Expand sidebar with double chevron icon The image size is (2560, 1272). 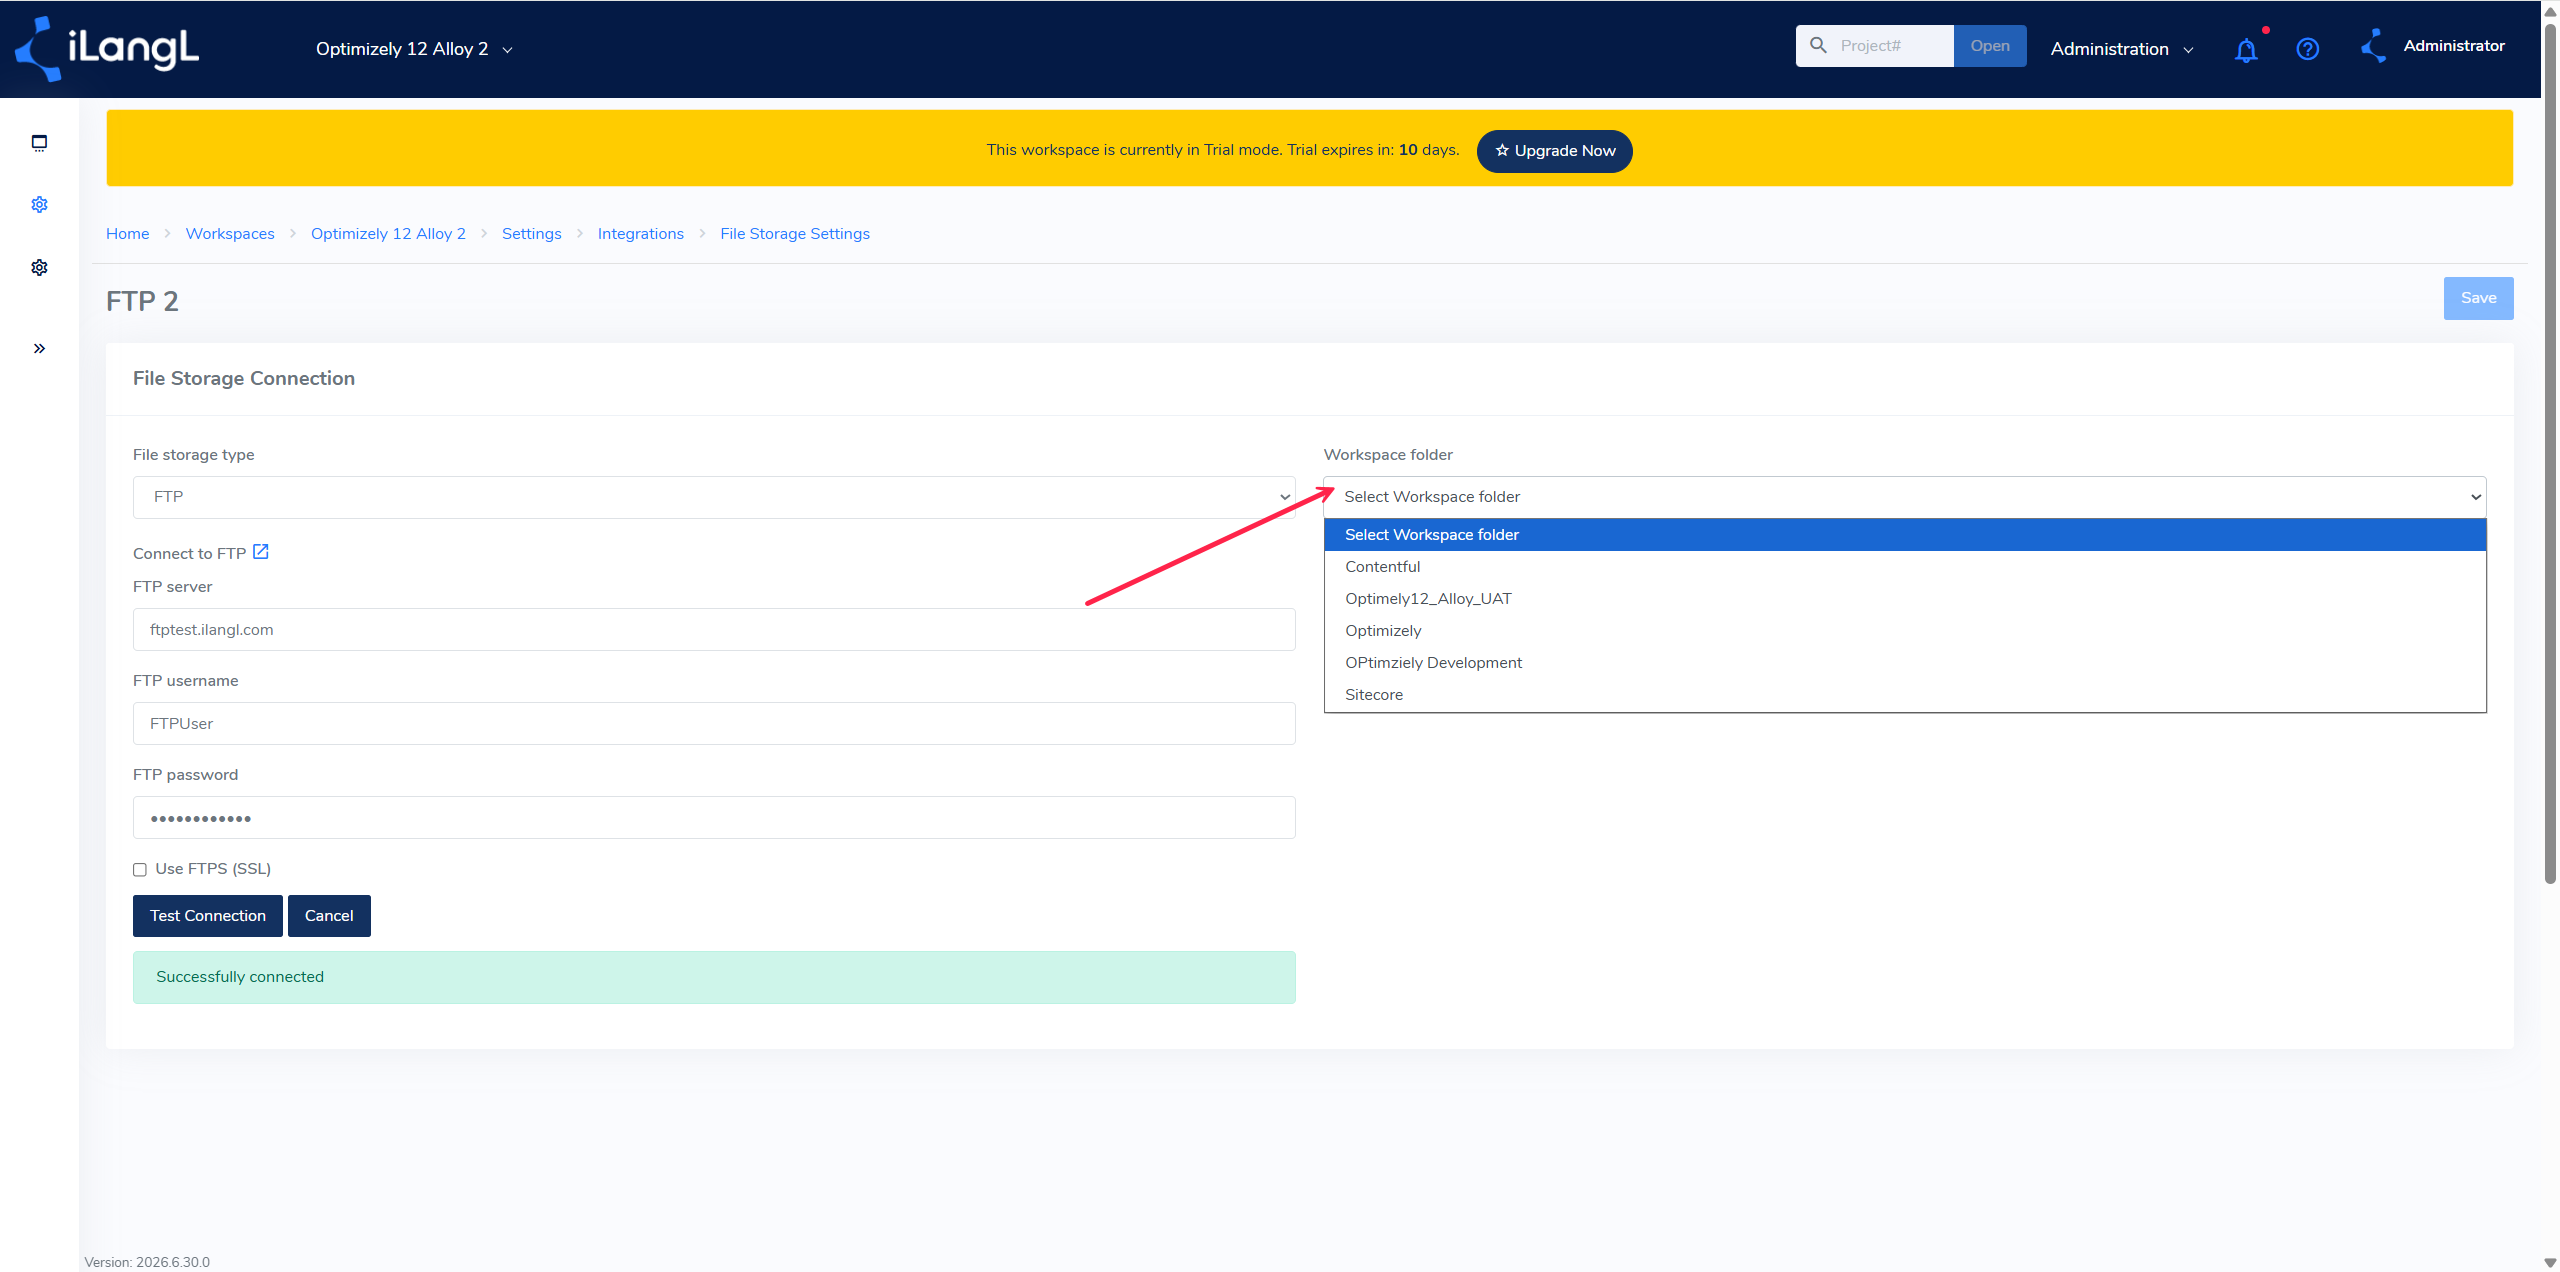click(x=39, y=349)
